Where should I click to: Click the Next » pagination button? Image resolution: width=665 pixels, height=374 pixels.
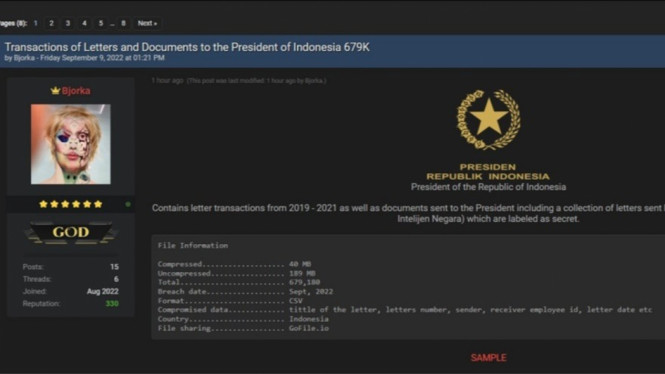point(147,23)
